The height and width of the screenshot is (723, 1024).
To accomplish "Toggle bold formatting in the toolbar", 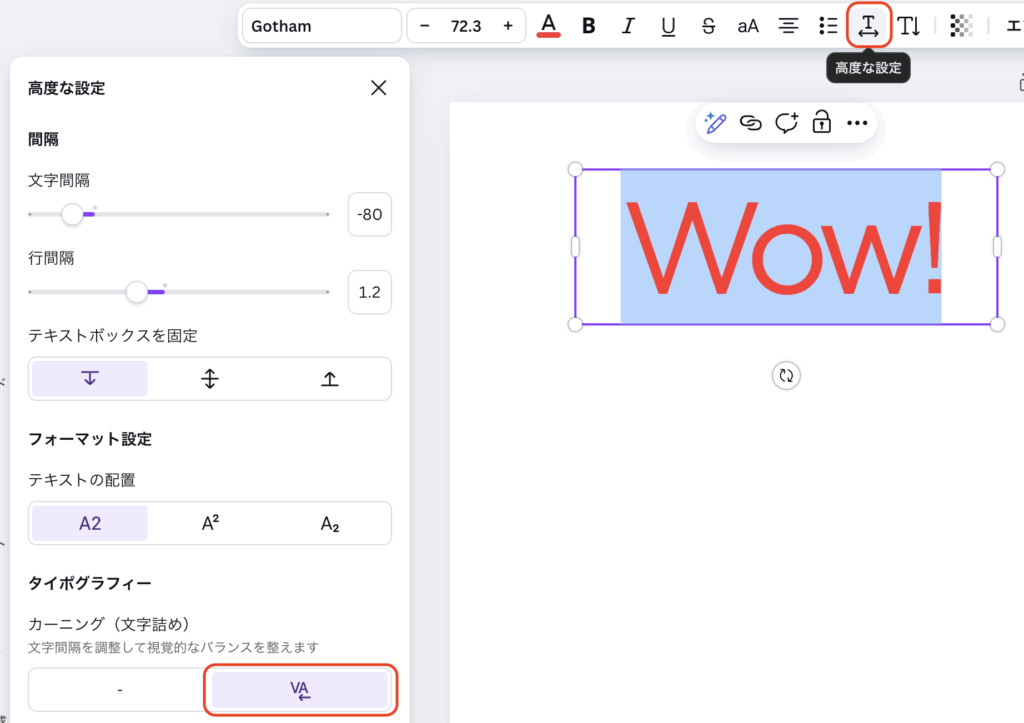I will coord(589,26).
